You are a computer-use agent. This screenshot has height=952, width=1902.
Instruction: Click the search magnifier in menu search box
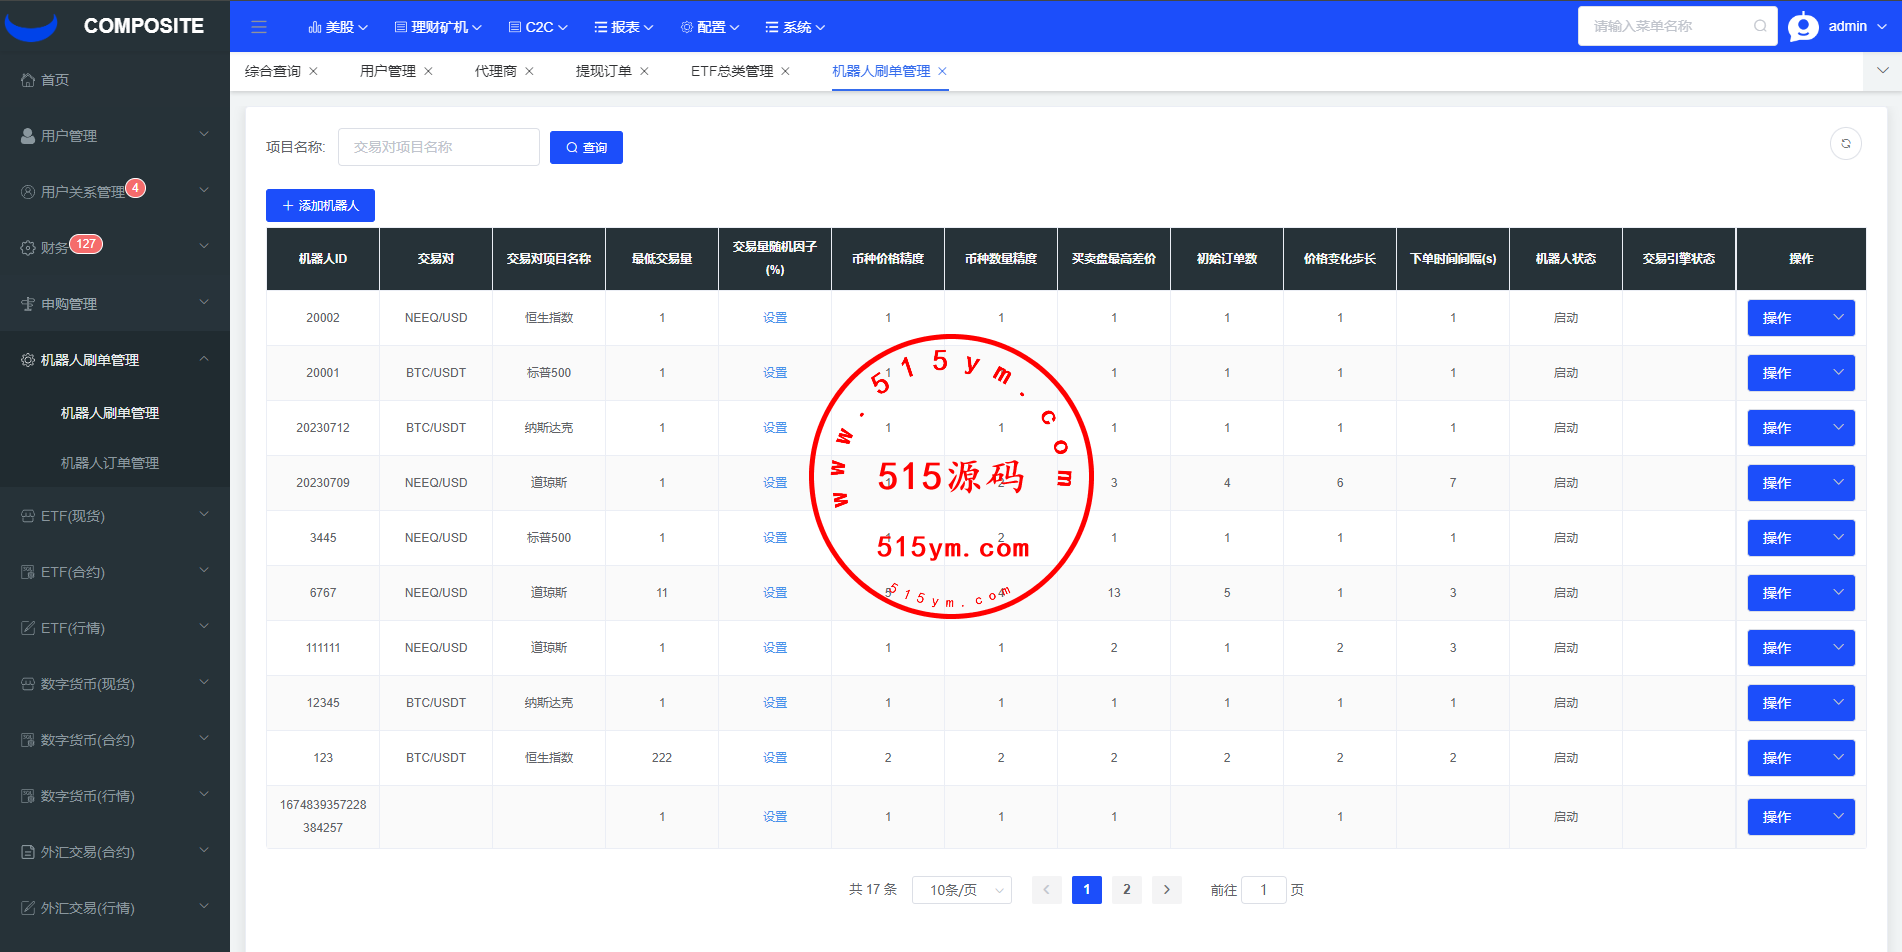point(1760,26)
